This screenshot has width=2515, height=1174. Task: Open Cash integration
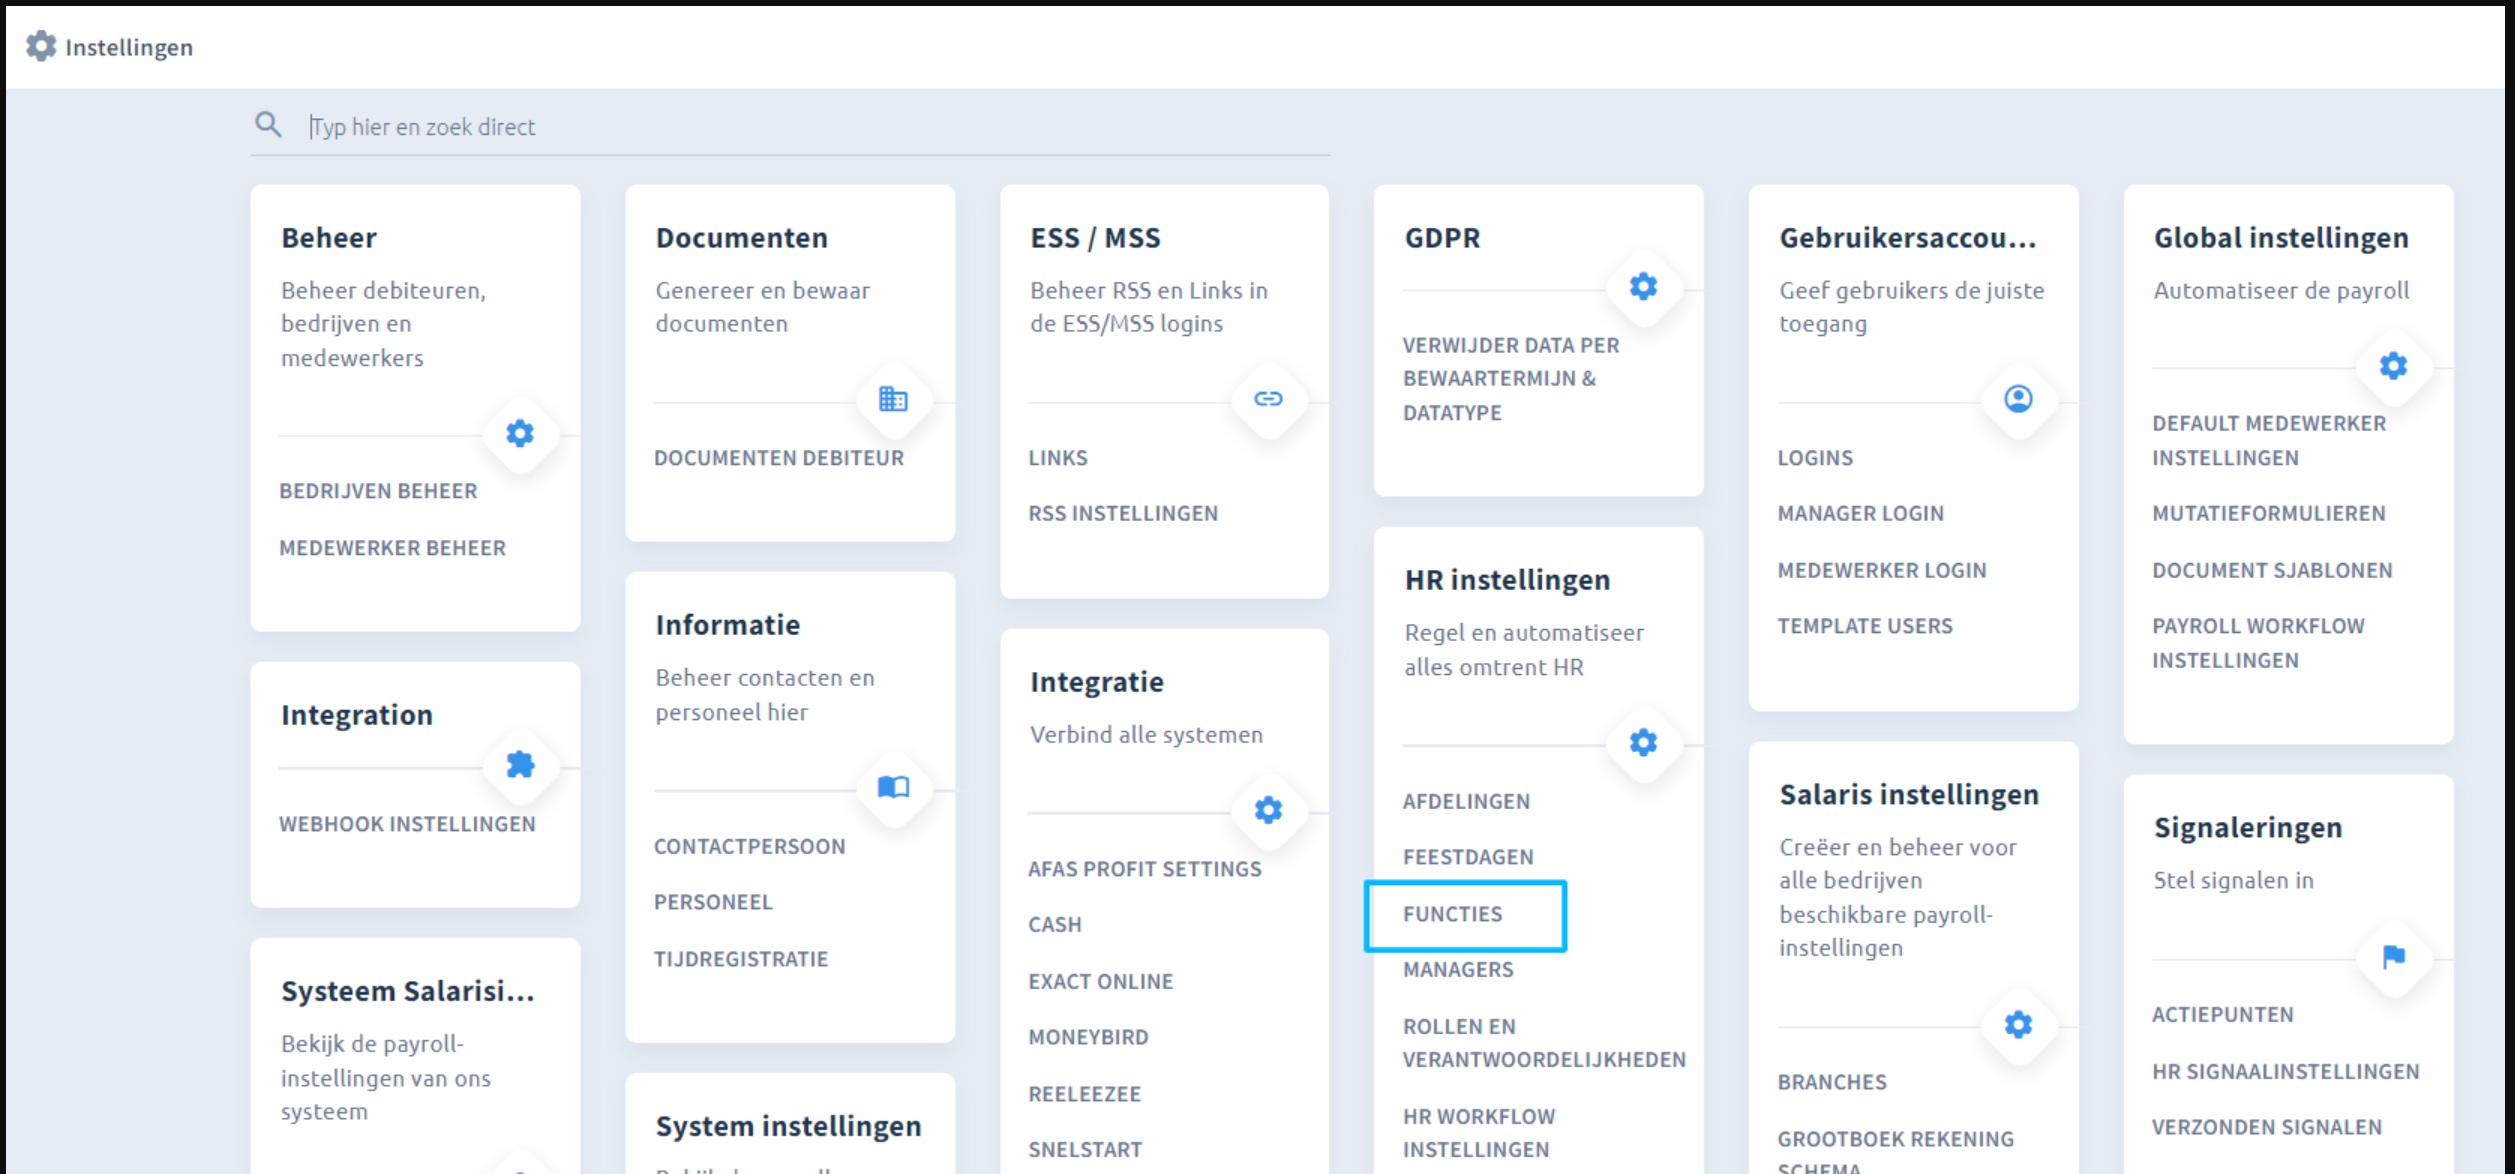coord(1055,925)
